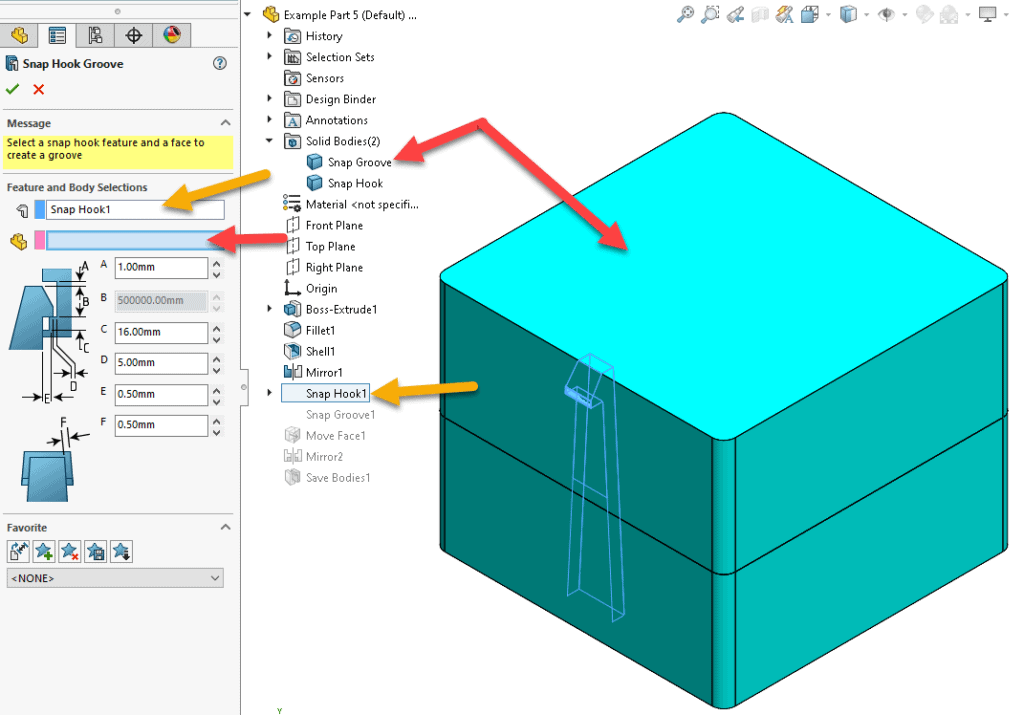
Task: Activate the Zoom to Area tool
Action: 708,13
